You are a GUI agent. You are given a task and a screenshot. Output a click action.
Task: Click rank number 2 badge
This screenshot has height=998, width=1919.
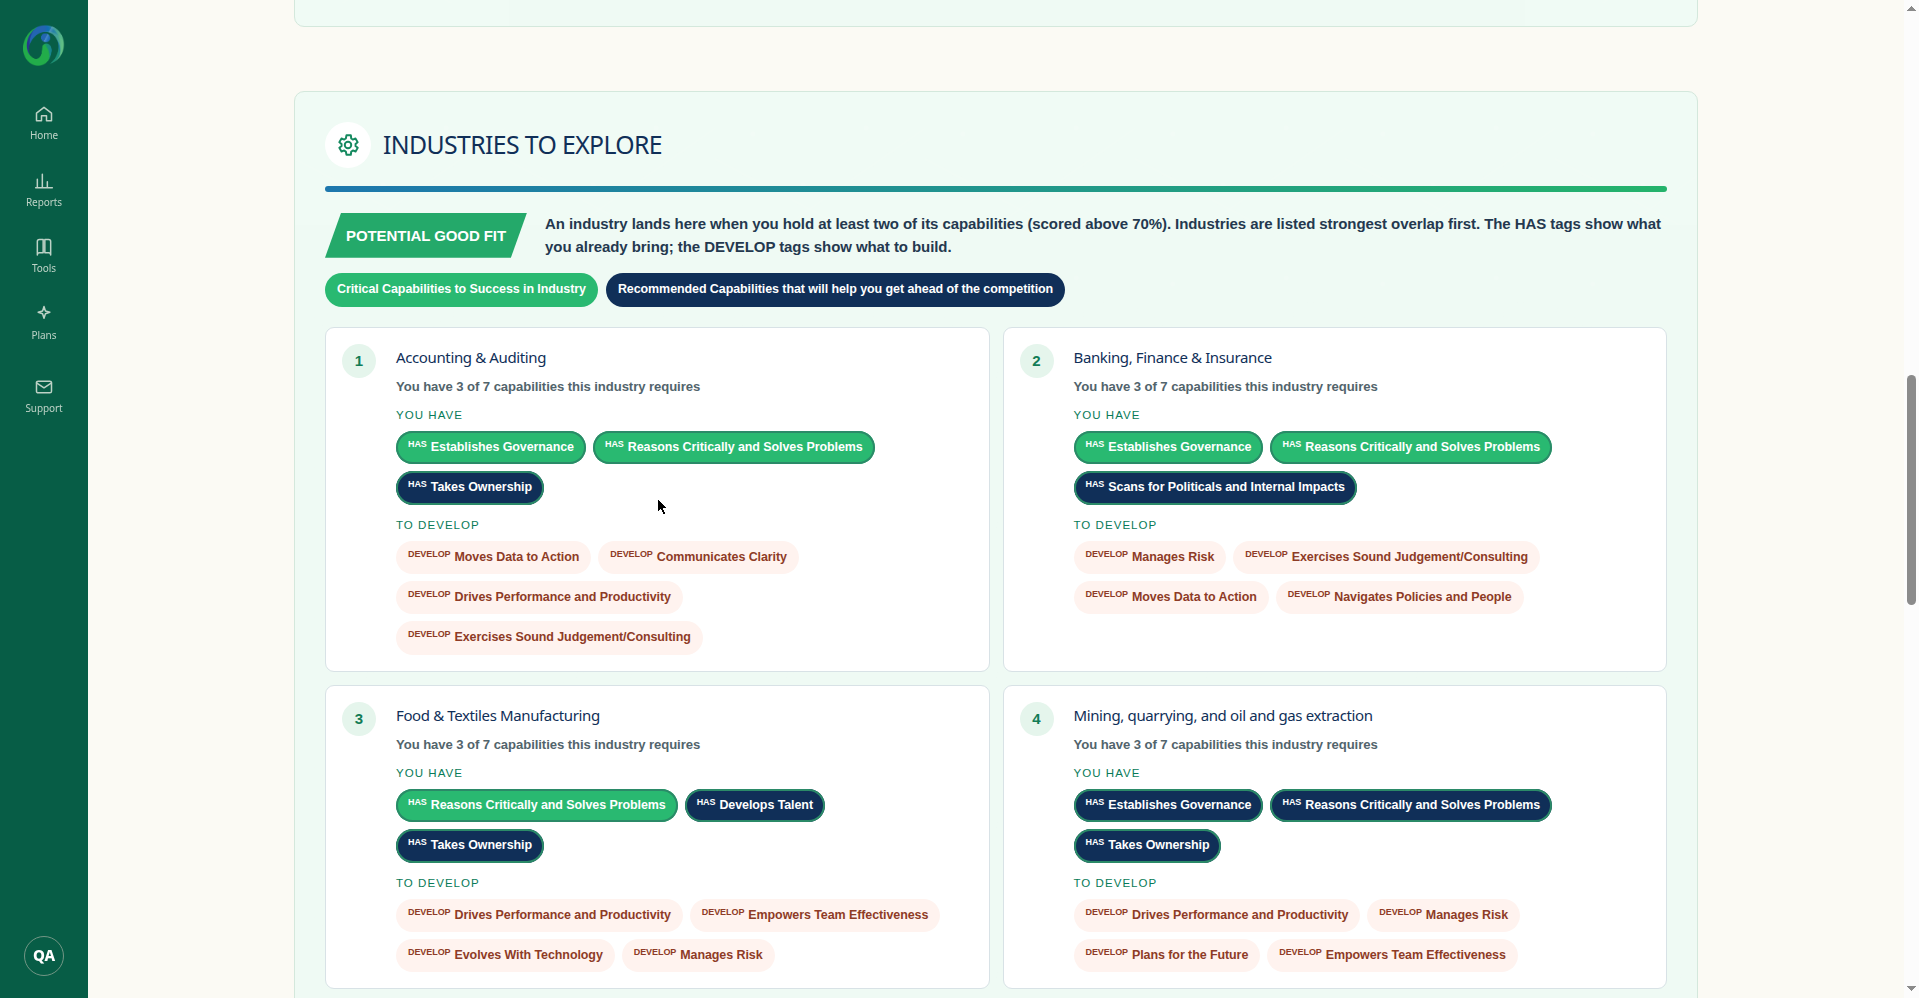tap(1037, 361)
